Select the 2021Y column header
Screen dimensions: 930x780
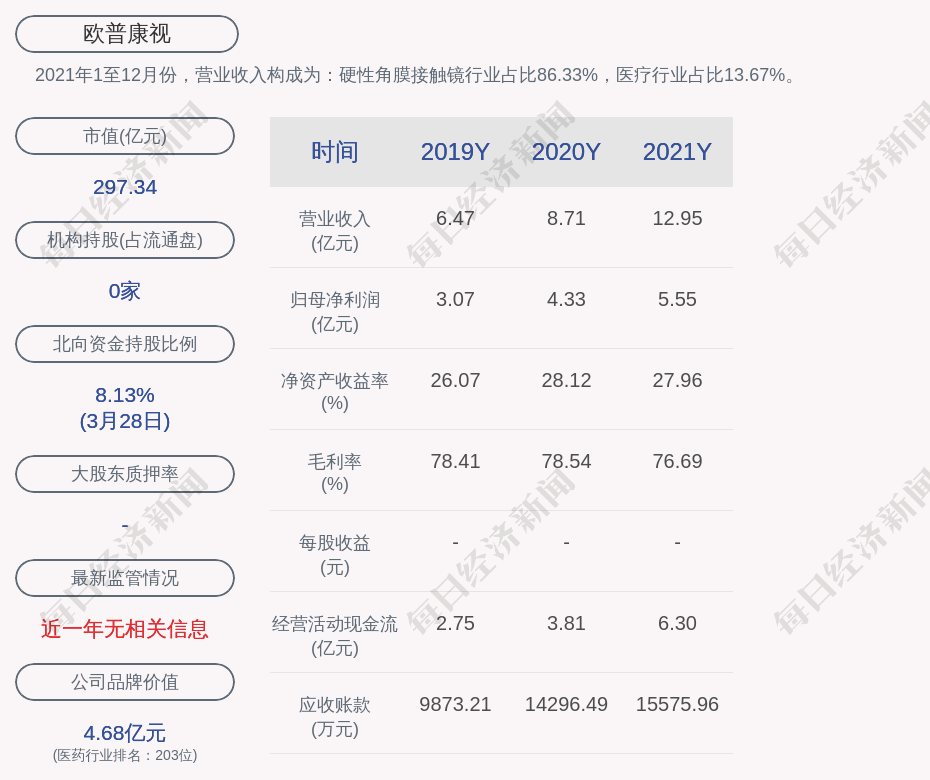point(677,152)
